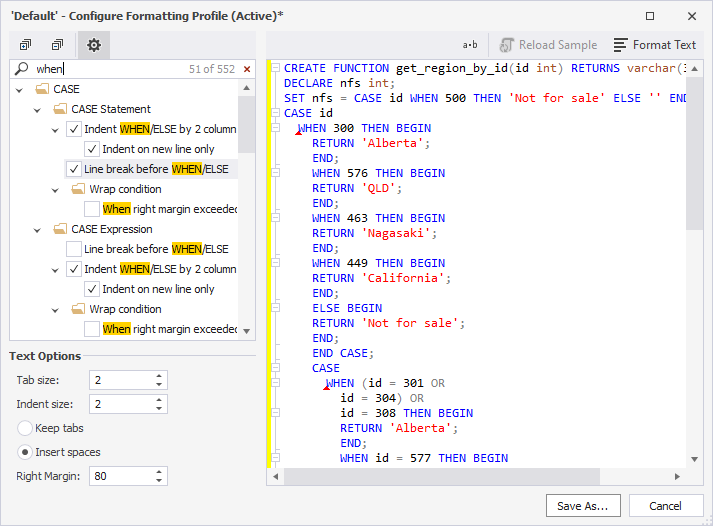Collapse Indent WHEN/ELSE node under CASE Statement
Image resolution: width=713 pixels, height=526 pixels.
tap(55, 130)
